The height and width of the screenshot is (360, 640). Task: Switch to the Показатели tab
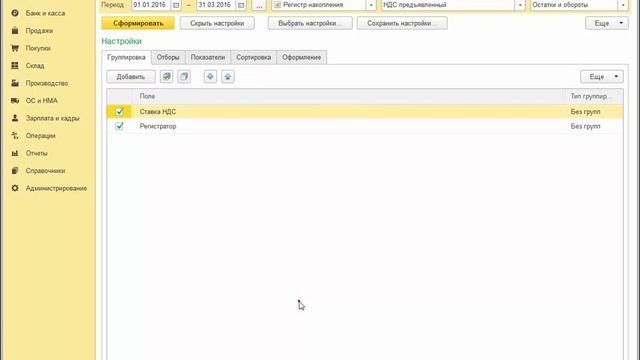pyautogui.click(x=208, y=57)
